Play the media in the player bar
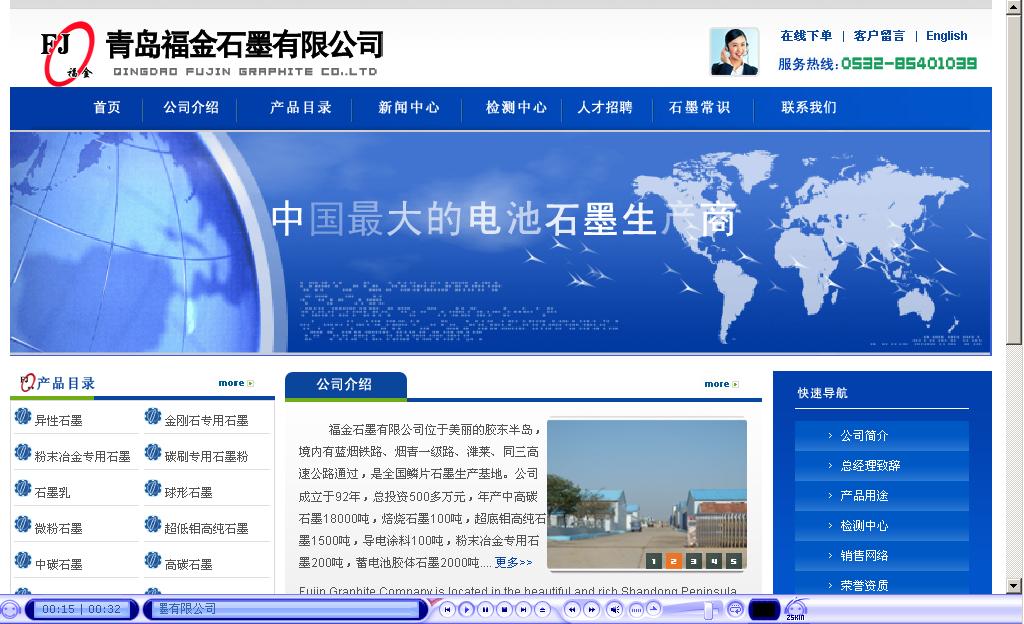This screenshot has height=624, width=1024. (466, 610)
